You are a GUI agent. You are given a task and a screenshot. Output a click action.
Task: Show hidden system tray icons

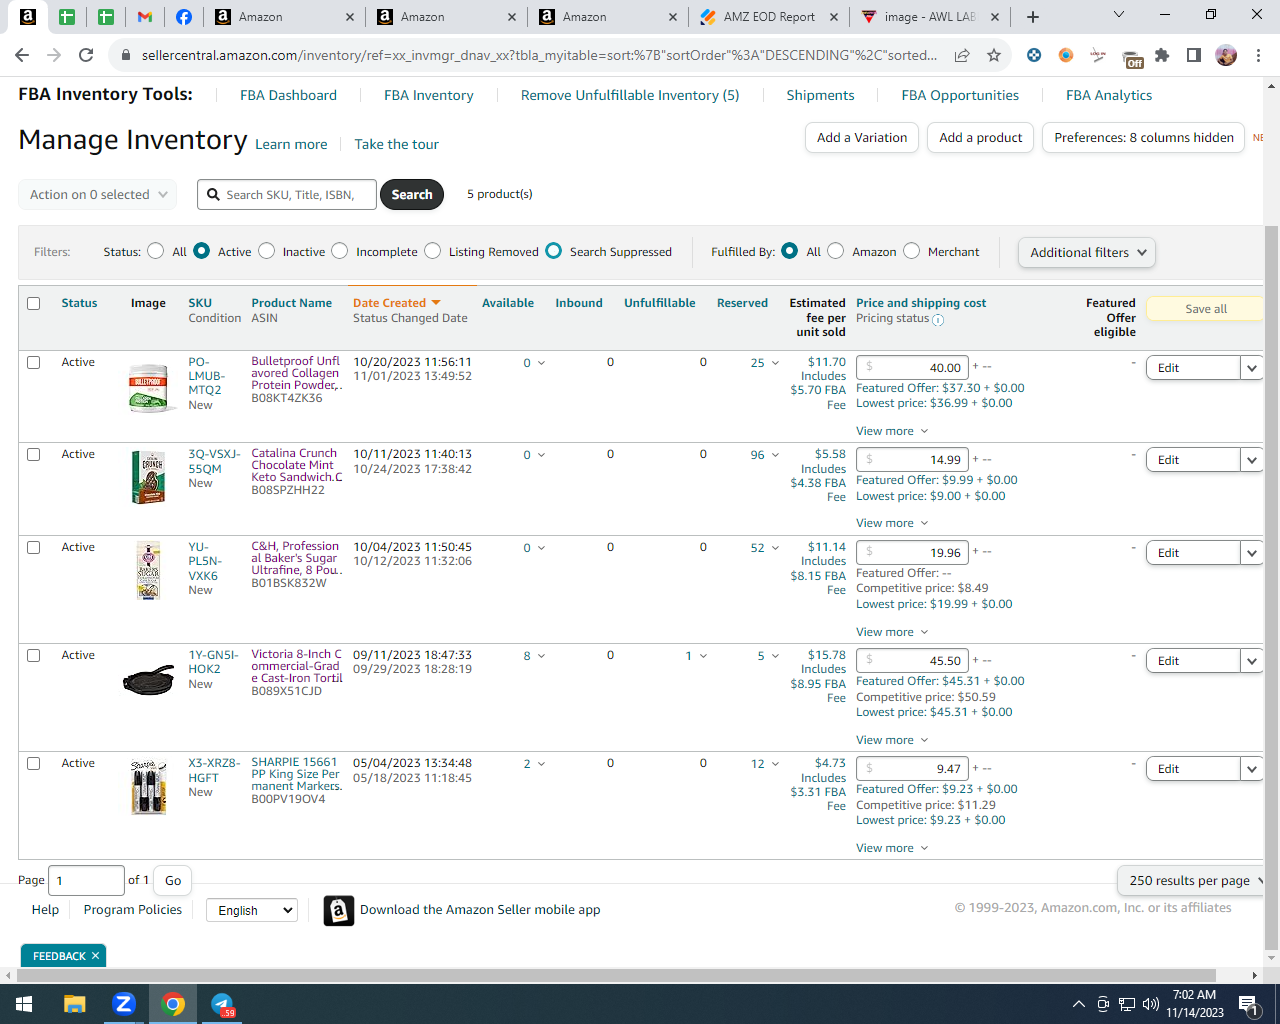tap(1078, 1004)
